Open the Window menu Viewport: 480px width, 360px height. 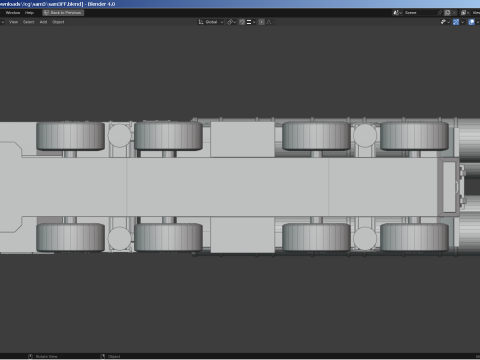pos(13,13)
